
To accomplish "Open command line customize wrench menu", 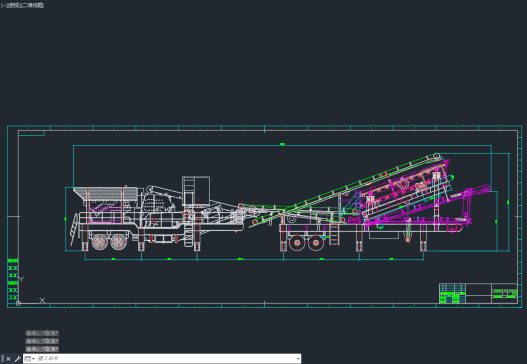I will point(17,359).
